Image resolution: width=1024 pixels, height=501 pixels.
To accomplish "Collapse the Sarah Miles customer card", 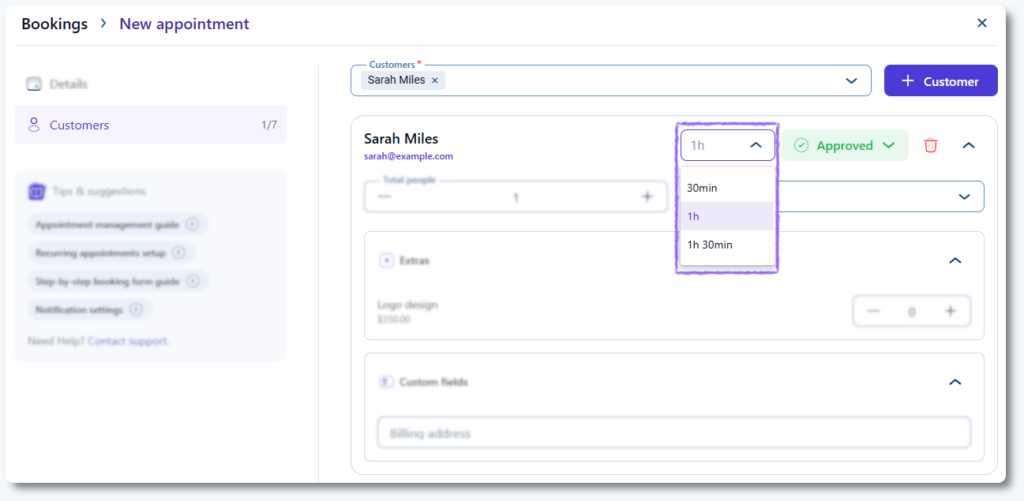I will pos(967,146).
